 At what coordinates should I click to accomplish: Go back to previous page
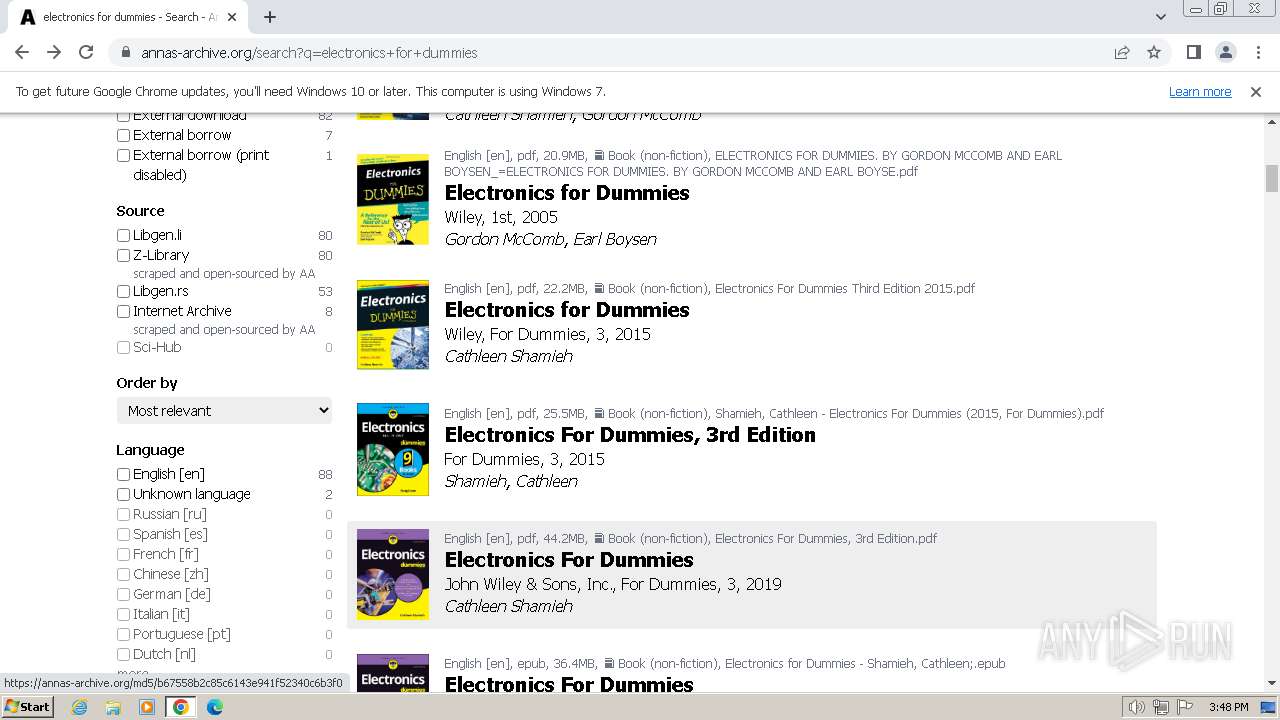22,52
